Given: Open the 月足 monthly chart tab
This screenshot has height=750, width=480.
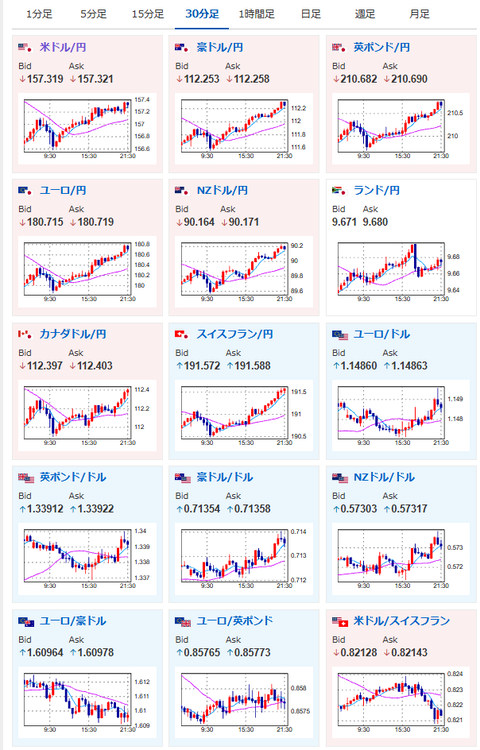Looking at the screenshot, I should (420, 14).
